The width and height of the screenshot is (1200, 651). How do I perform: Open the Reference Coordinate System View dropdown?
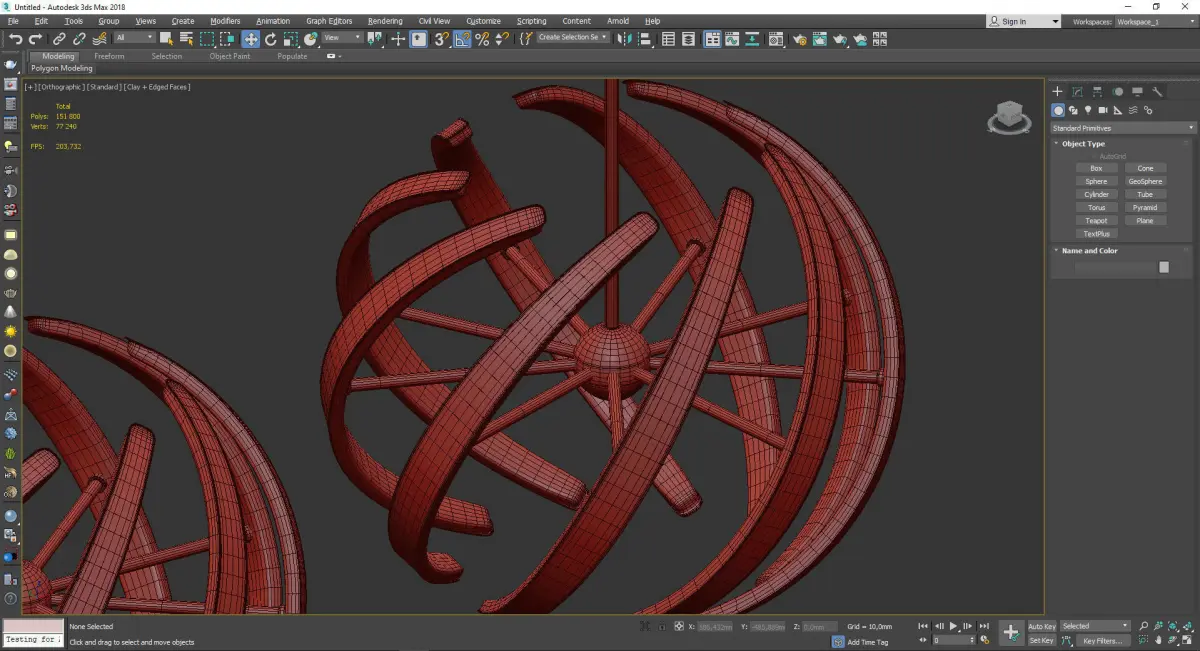coord(342,38)
